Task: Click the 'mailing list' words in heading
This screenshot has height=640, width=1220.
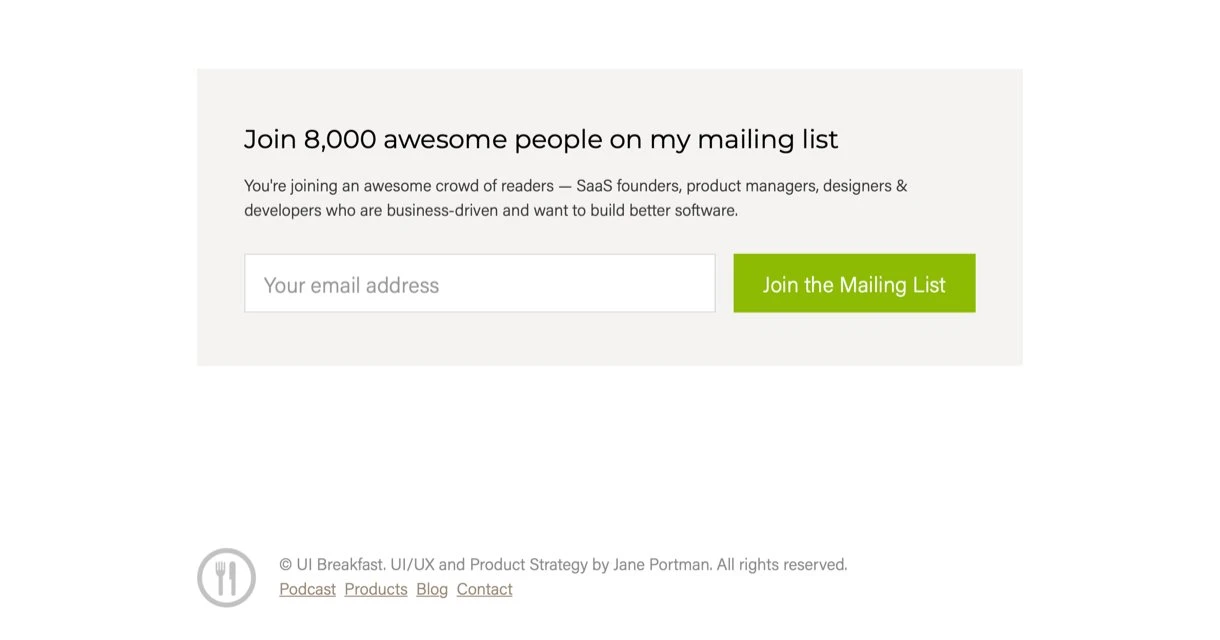Action: [x=767, y=139]
